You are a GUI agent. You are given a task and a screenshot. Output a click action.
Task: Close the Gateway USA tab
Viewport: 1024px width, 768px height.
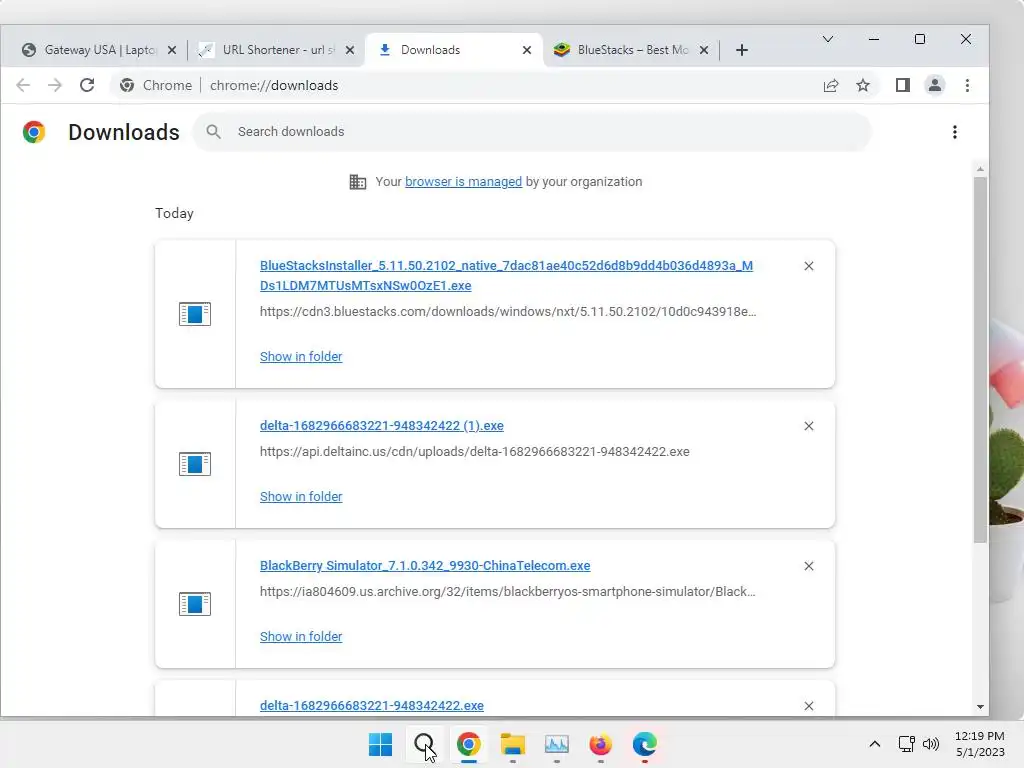(x=172, y=50)
